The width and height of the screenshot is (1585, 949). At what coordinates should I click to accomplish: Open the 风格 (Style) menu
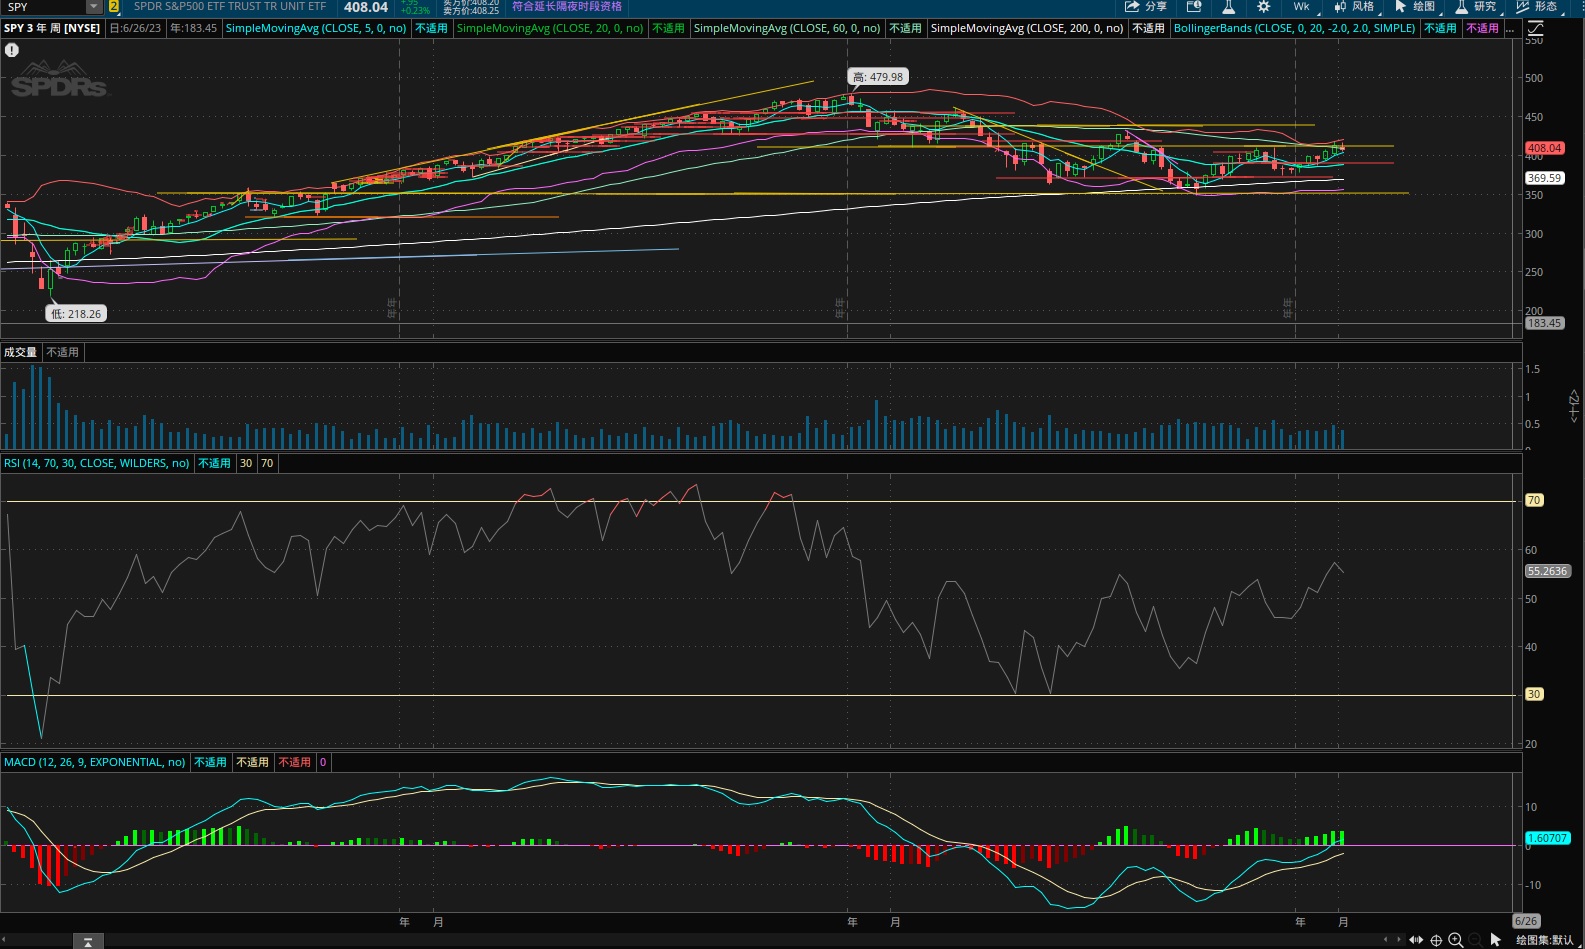1354,6
